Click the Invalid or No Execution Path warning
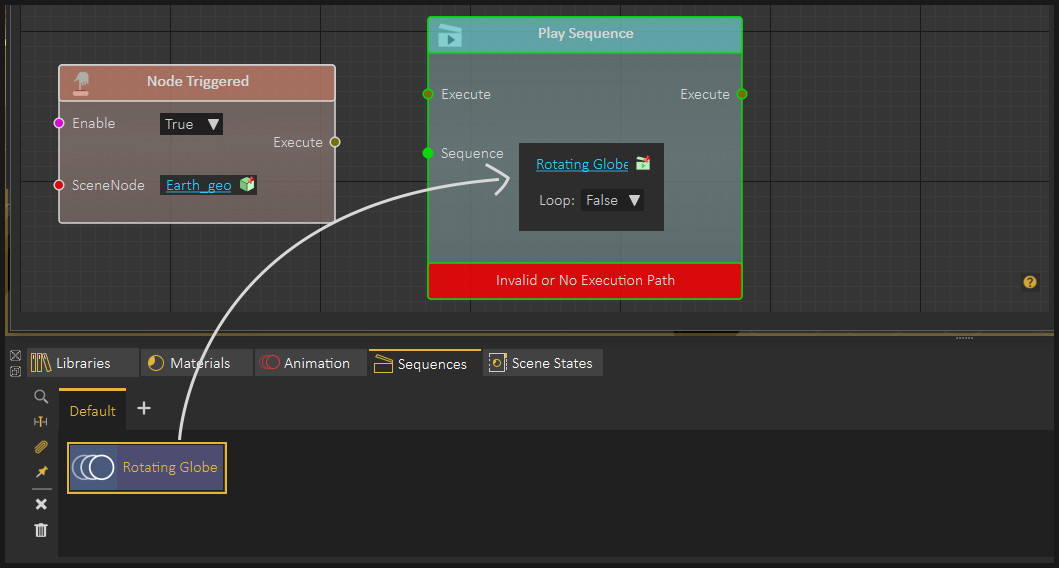The width and height of the screenshot is (1059, 568). 585,280
